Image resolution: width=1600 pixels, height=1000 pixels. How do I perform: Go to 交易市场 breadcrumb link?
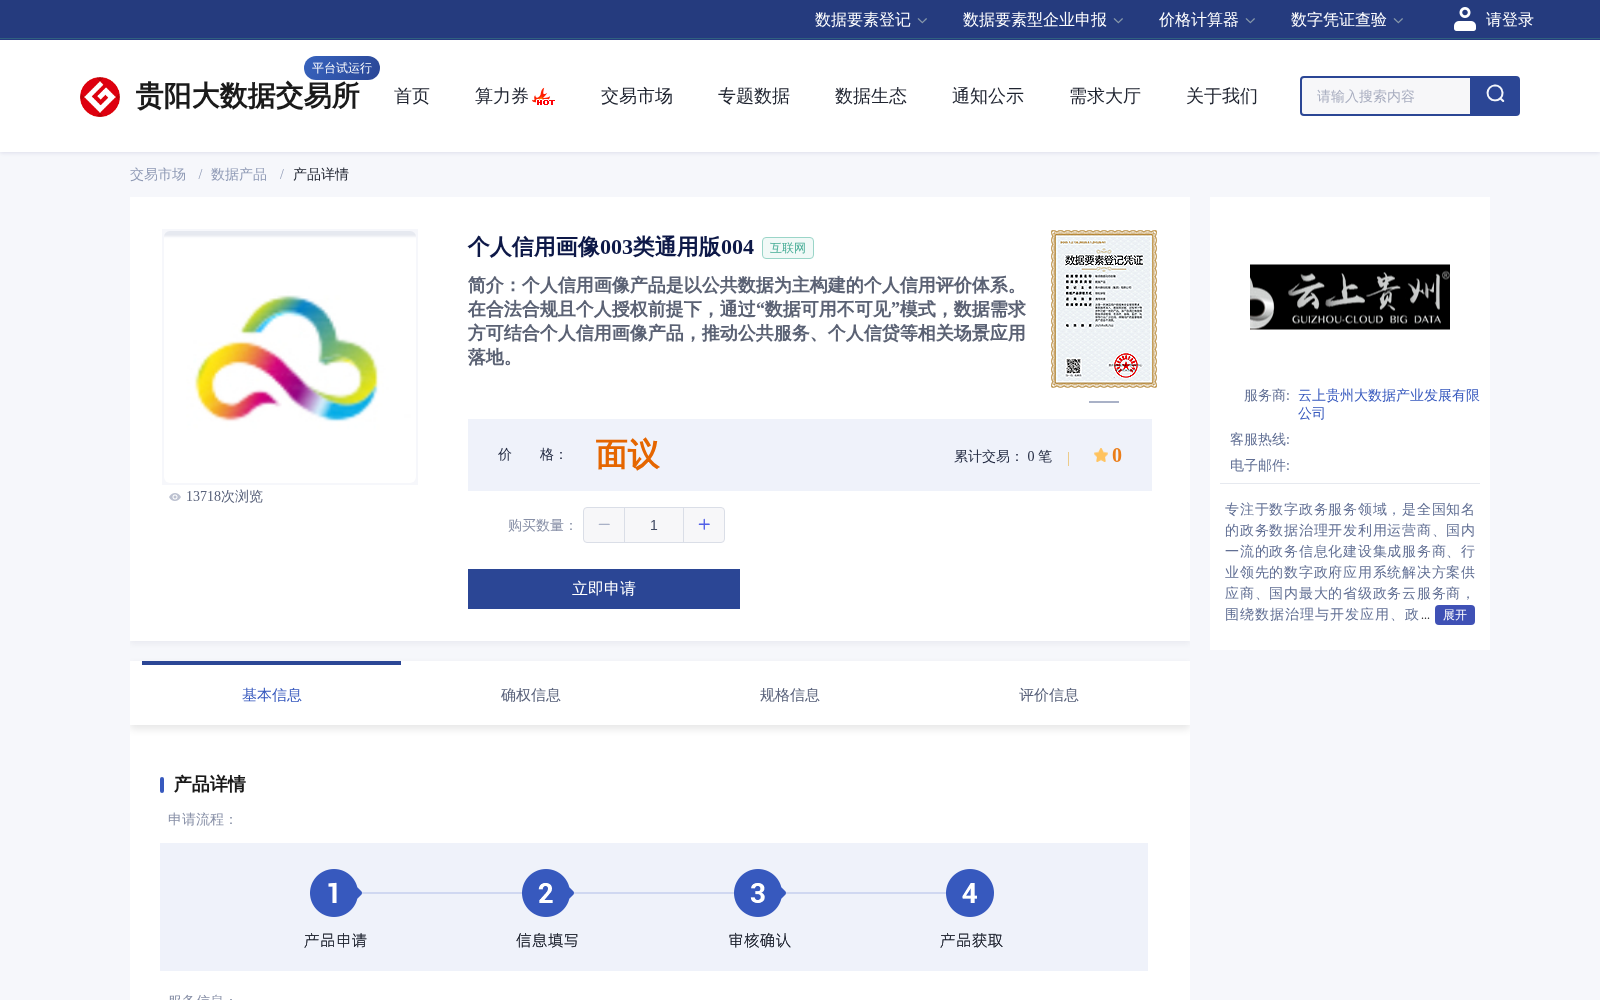point(158,175)
